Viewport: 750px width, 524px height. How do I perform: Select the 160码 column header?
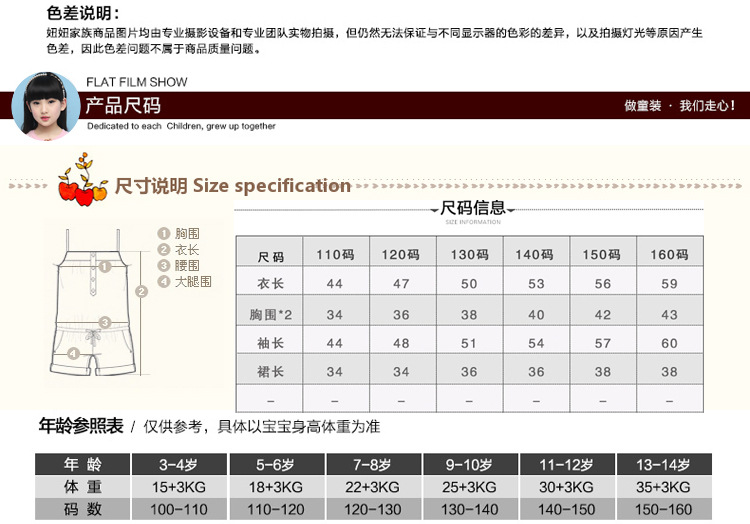[670, 251]
